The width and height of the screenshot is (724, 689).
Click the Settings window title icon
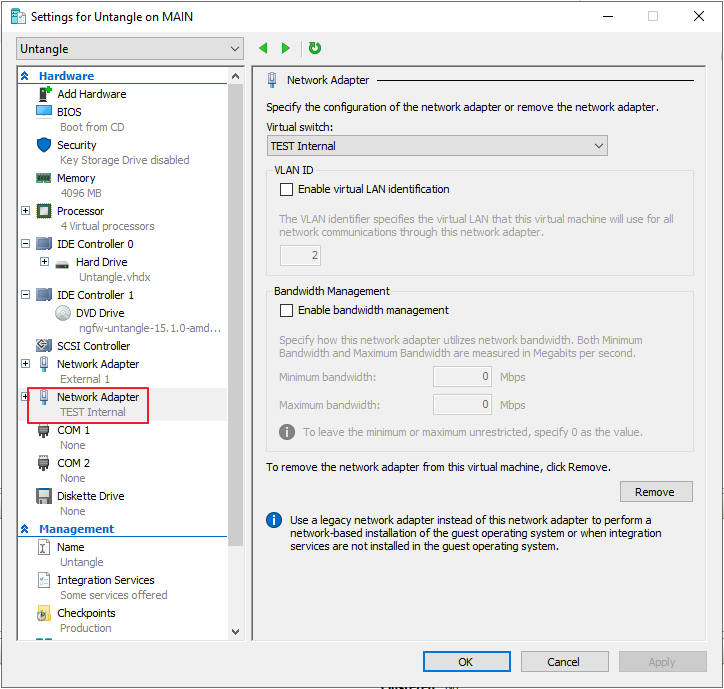coord(18,17)
